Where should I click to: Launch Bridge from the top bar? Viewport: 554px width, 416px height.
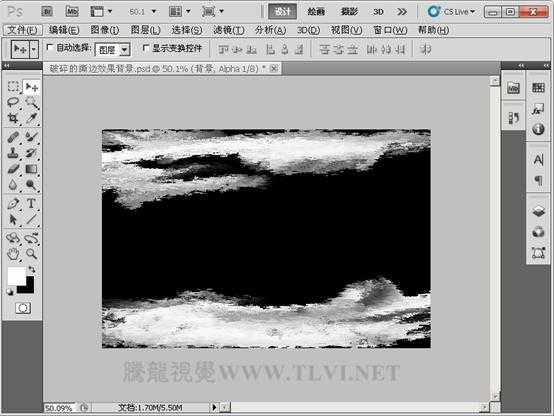[x=47, y=12]
